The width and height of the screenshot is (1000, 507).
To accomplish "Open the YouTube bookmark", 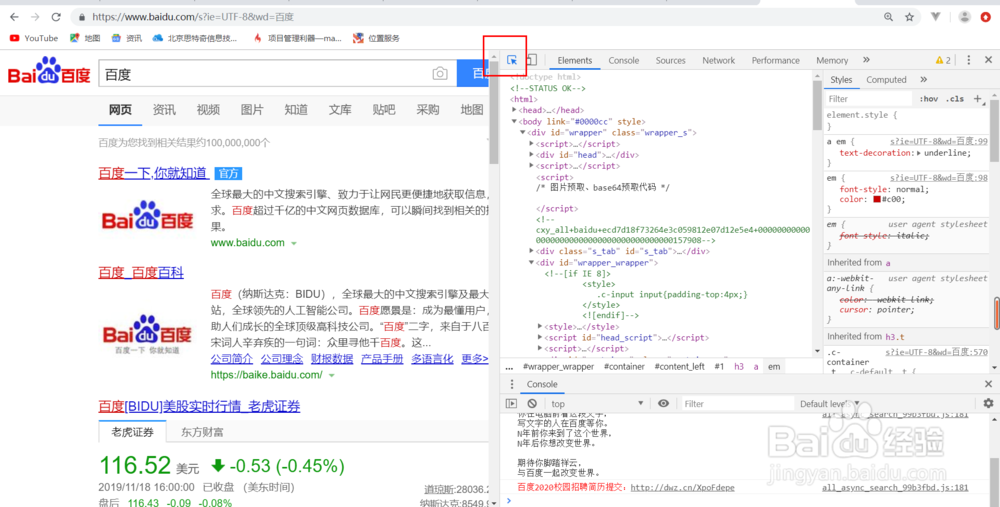I will tap(34, 38).
